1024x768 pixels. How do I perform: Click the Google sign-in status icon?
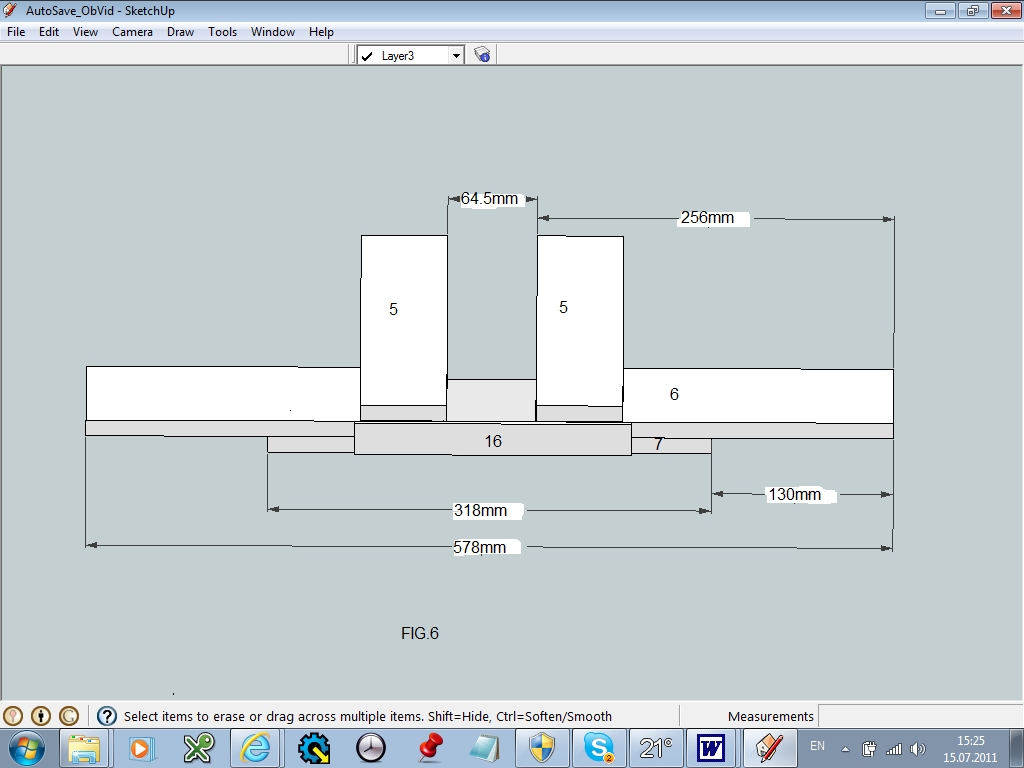pos(69,716)
